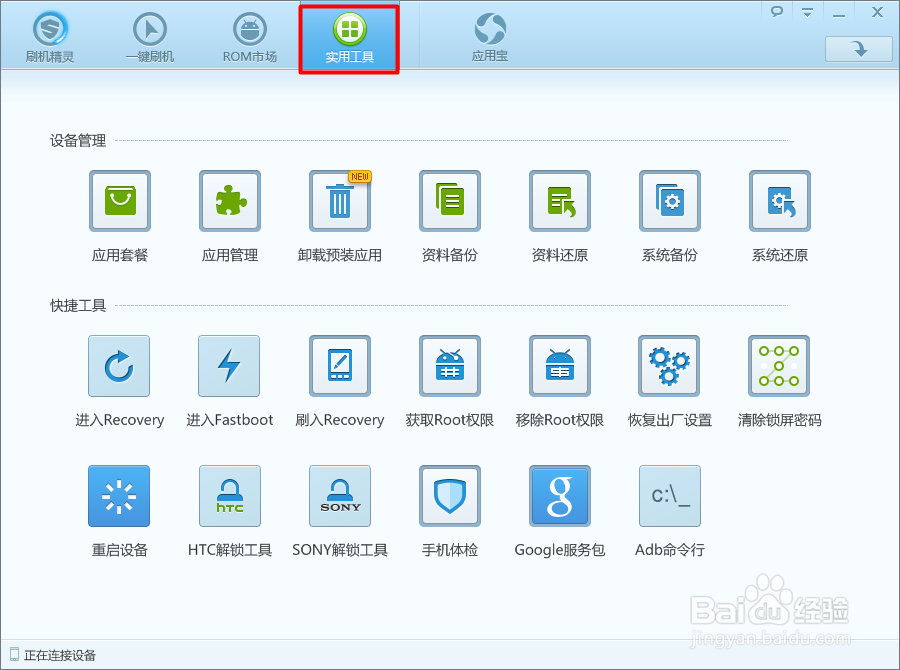Select the 实用工具 tab
The height and width of the screenshot is (670, 900).
(349, 39)
